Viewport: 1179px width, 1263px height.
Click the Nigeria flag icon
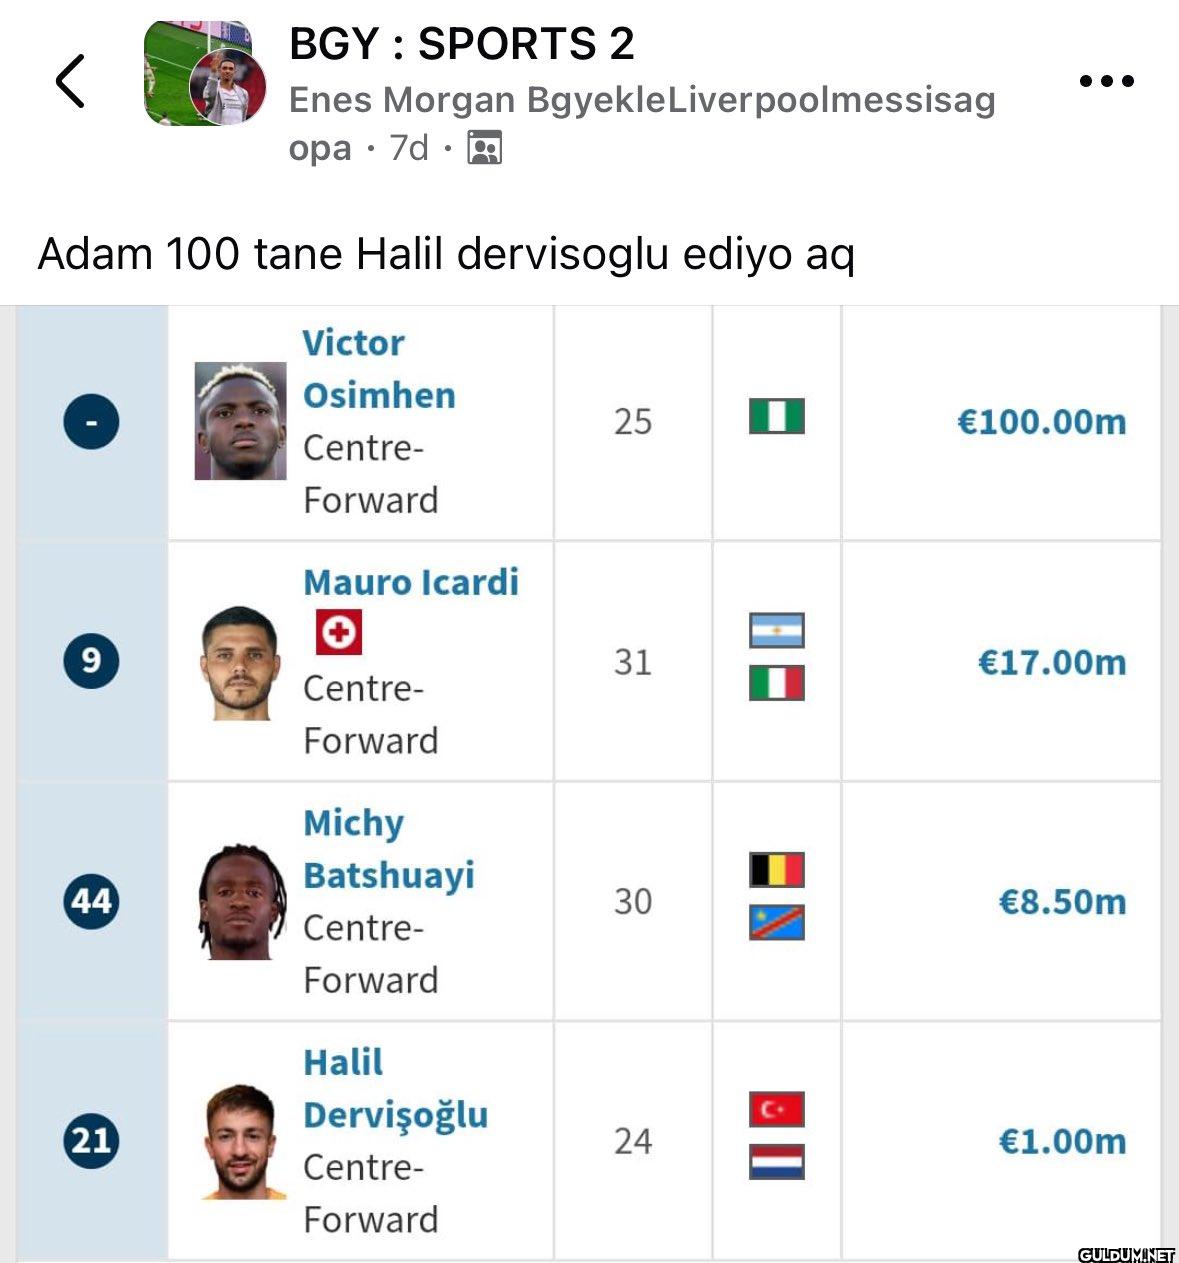[777, 416]
